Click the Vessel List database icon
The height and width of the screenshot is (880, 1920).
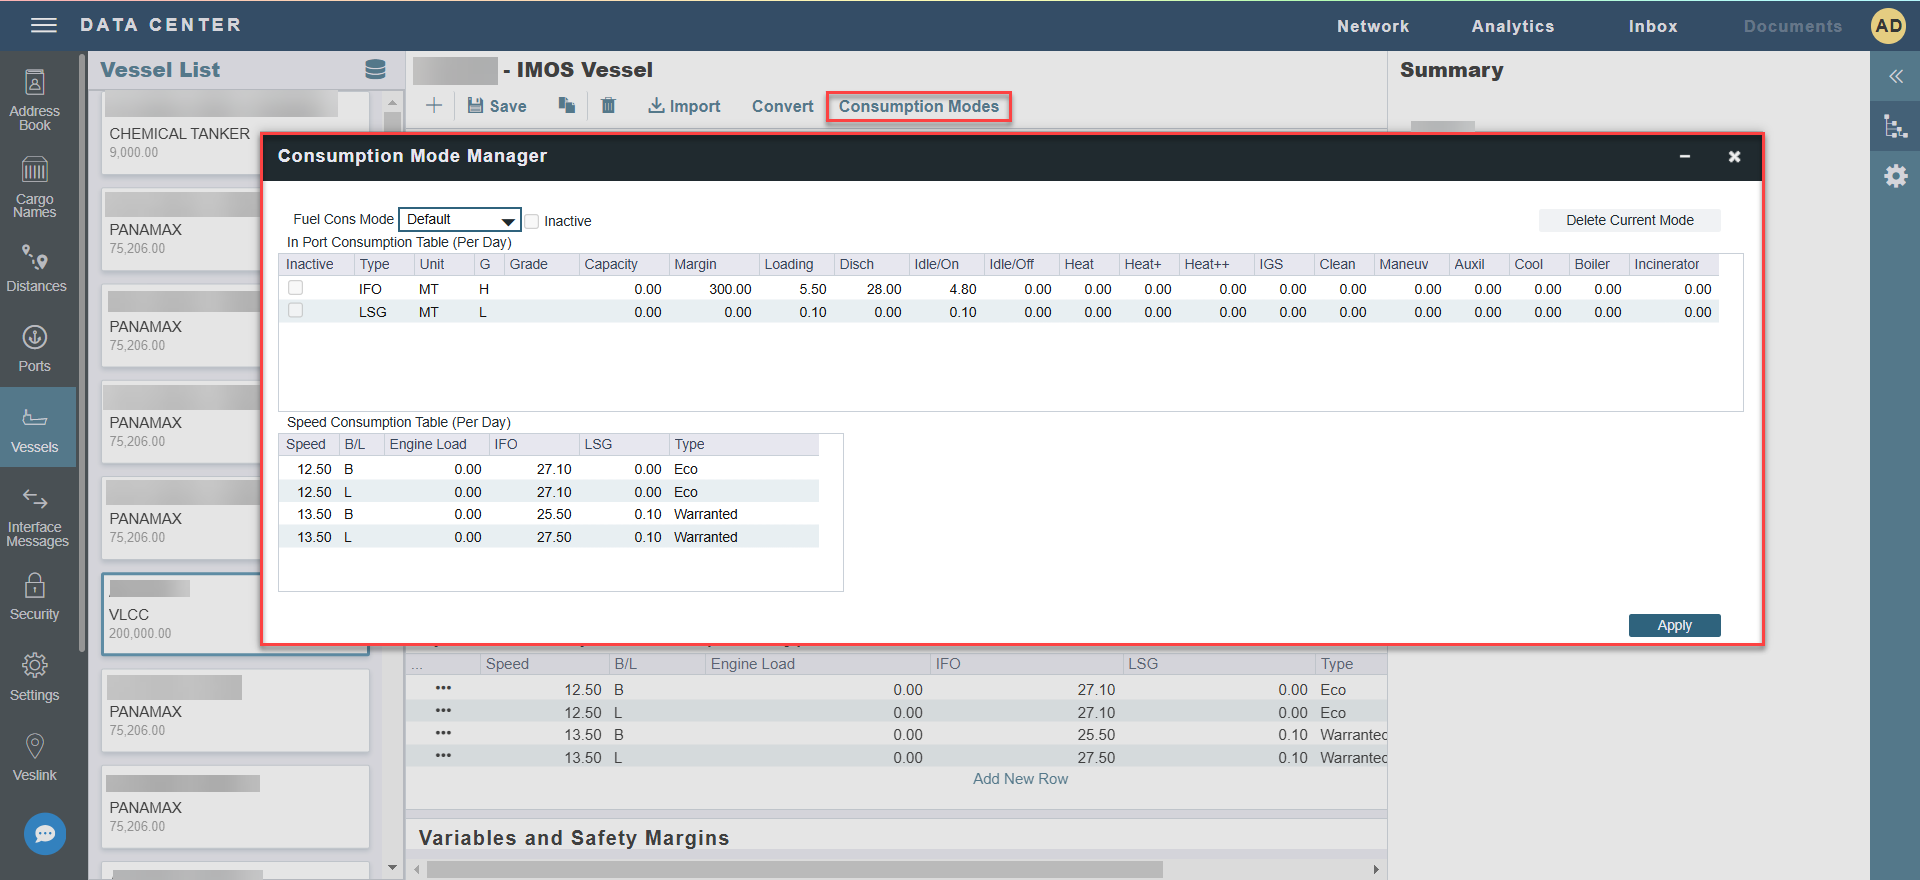tap(375, 70)
